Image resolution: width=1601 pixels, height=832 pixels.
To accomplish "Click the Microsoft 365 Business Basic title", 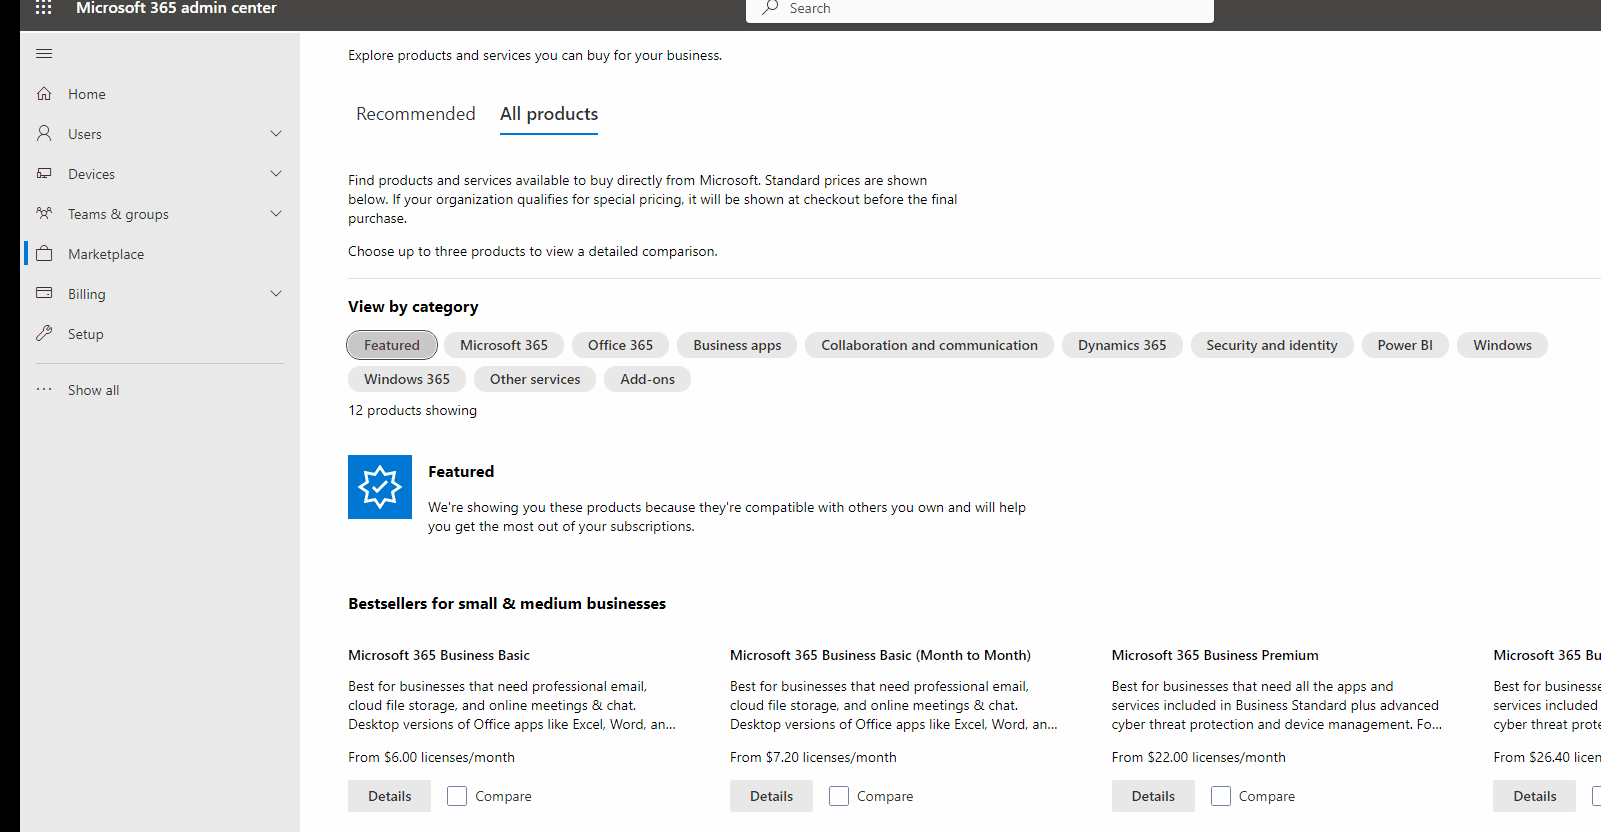I will pos(439,655).
